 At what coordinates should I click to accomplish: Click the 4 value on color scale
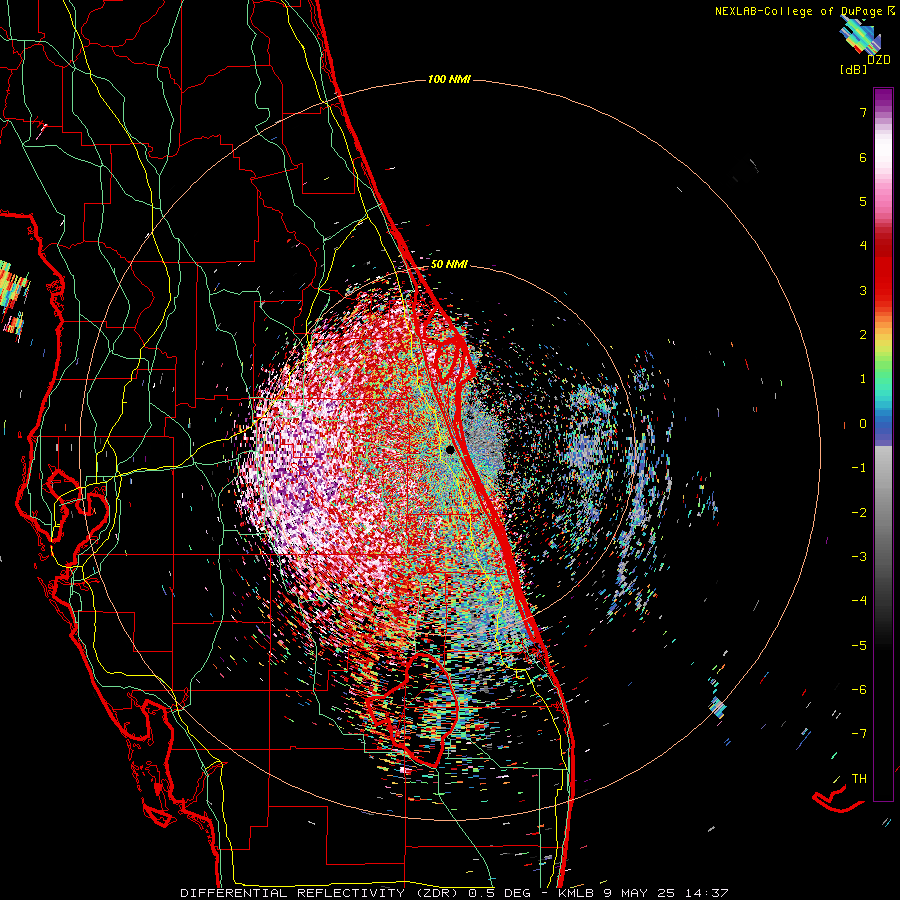(863, 245)
